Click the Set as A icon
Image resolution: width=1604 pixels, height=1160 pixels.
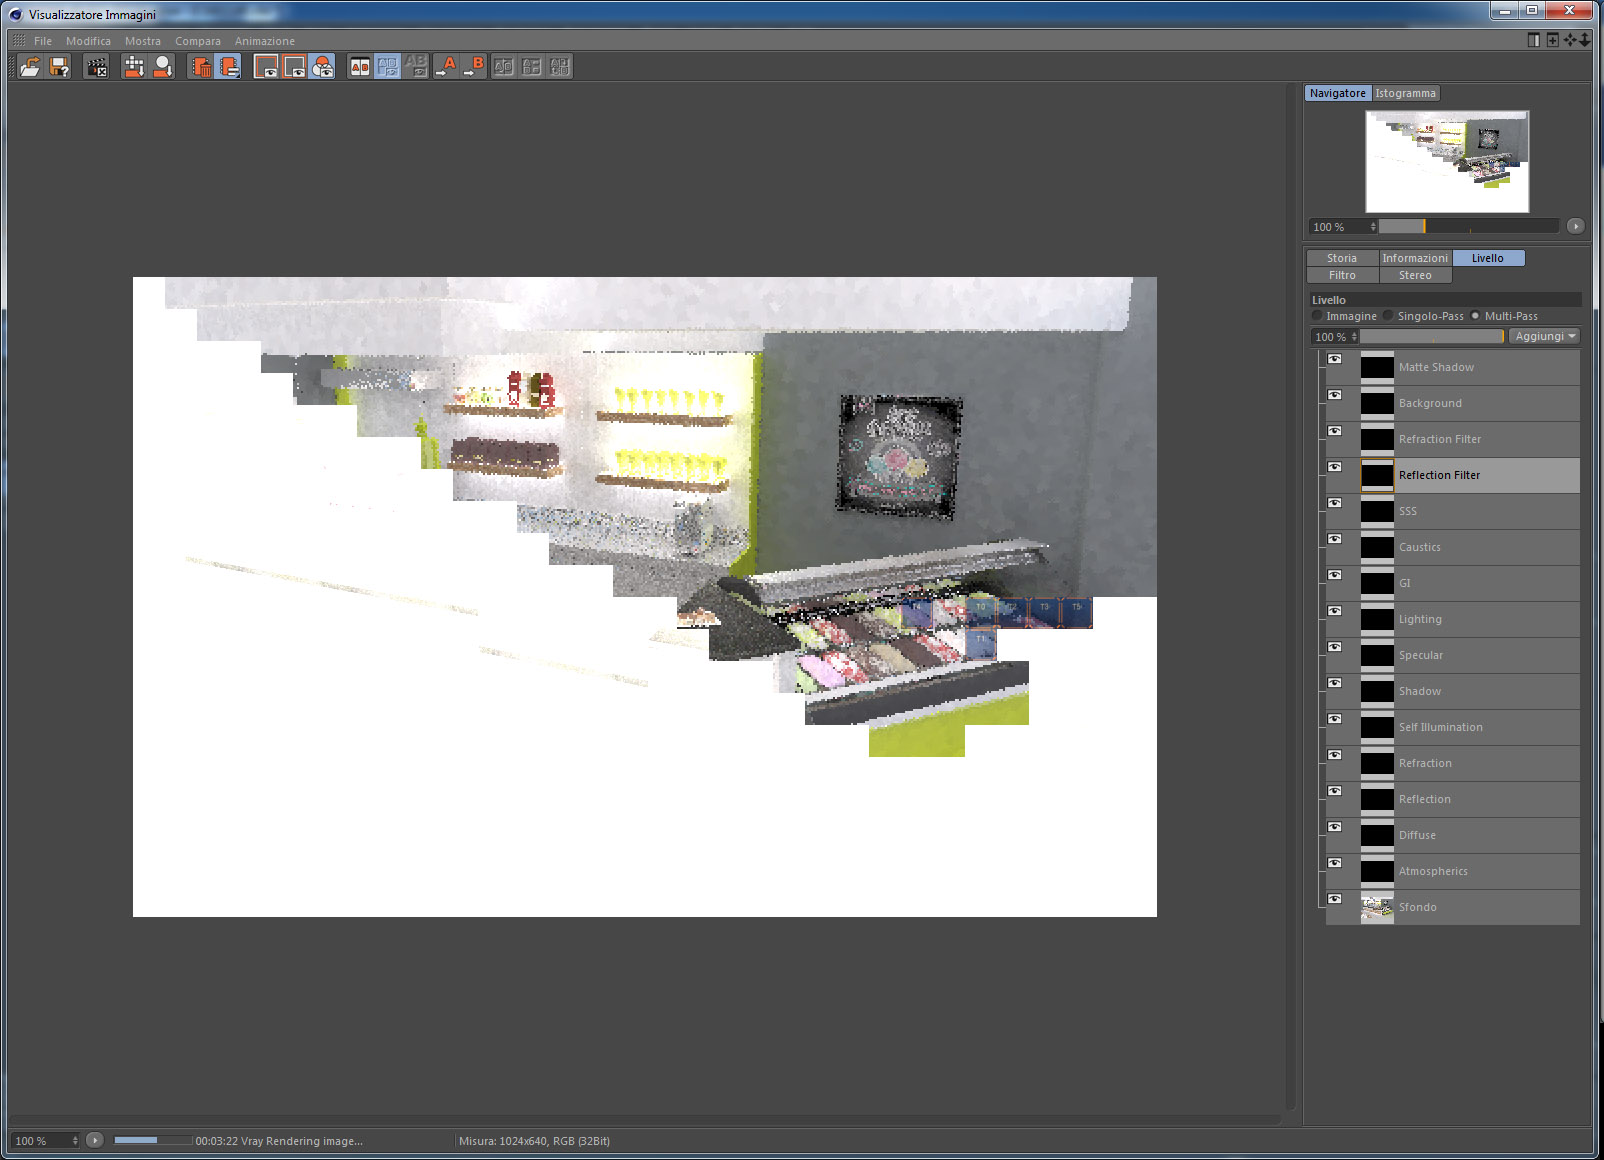[x=446, y=67]
